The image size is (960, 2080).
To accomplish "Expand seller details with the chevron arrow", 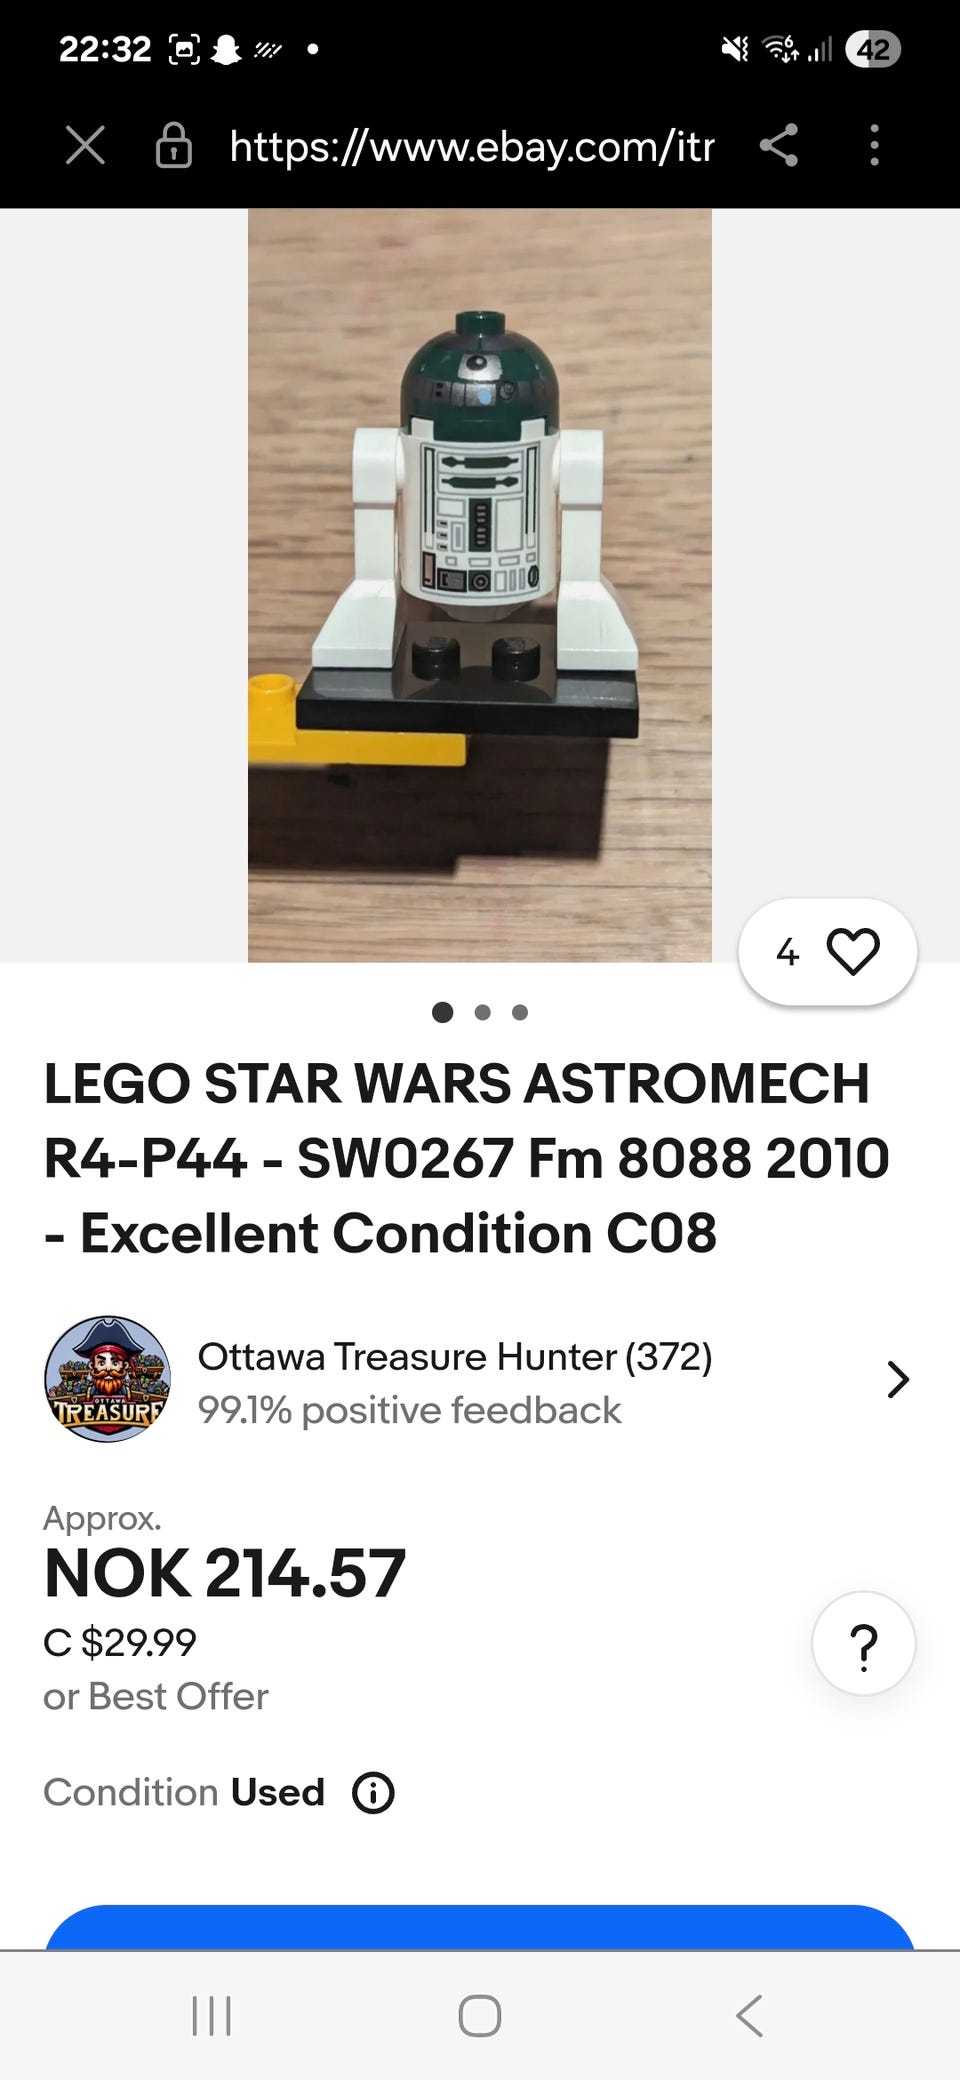I will [x=897, y=1379].
